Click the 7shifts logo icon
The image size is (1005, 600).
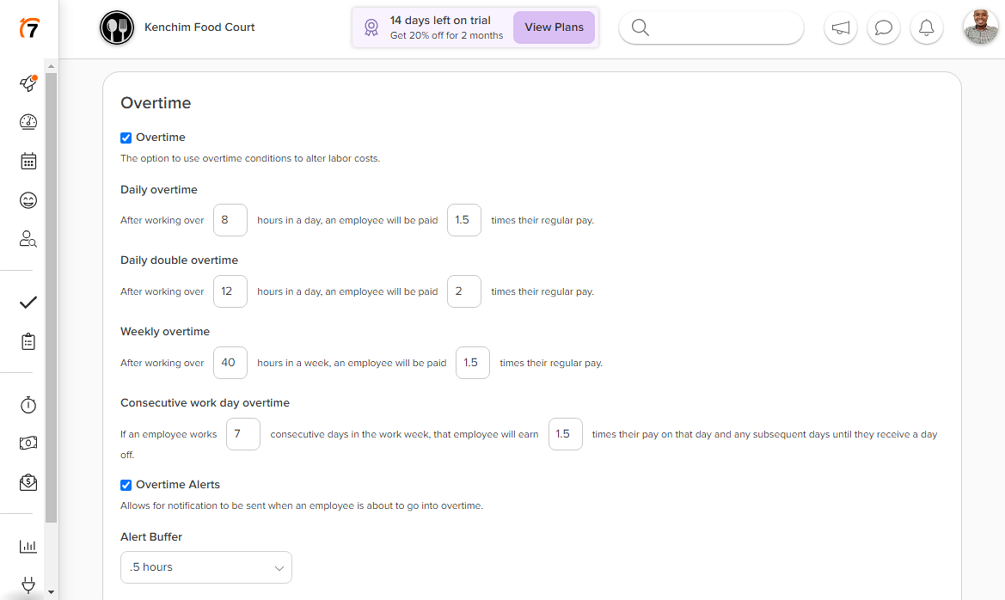(29, 28)
